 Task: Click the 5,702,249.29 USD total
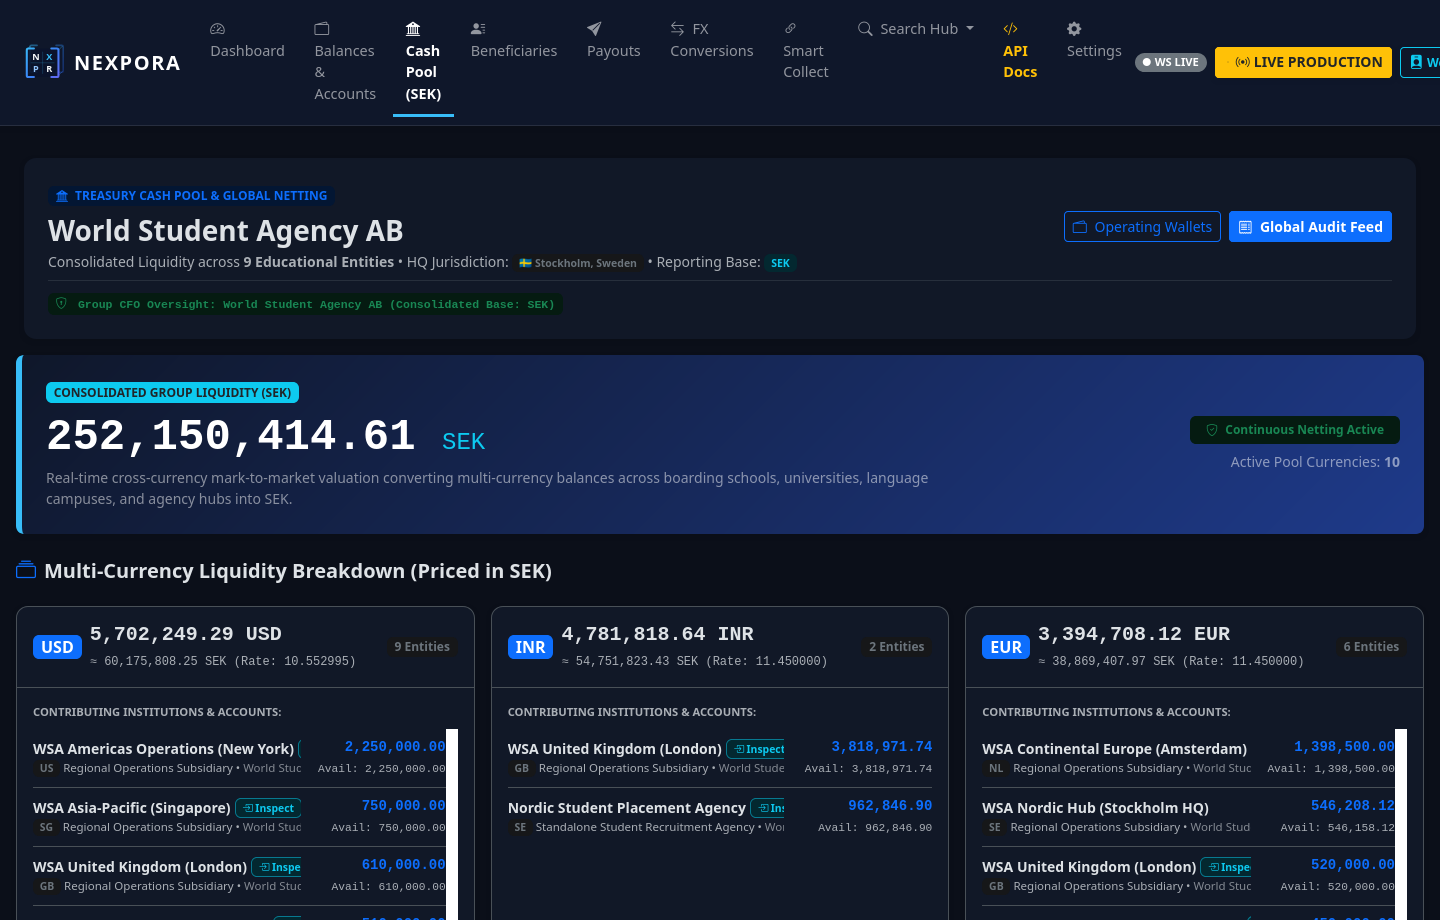tap(186, 634)
